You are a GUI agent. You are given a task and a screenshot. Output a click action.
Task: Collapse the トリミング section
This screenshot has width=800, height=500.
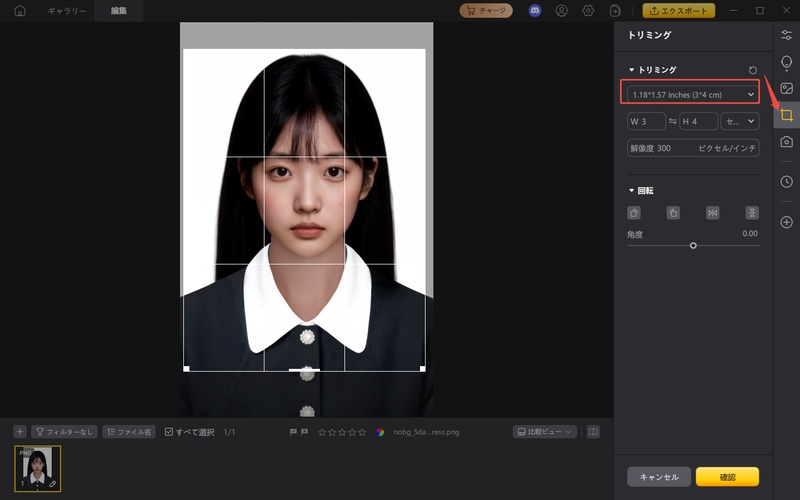(x=632, y=69)
